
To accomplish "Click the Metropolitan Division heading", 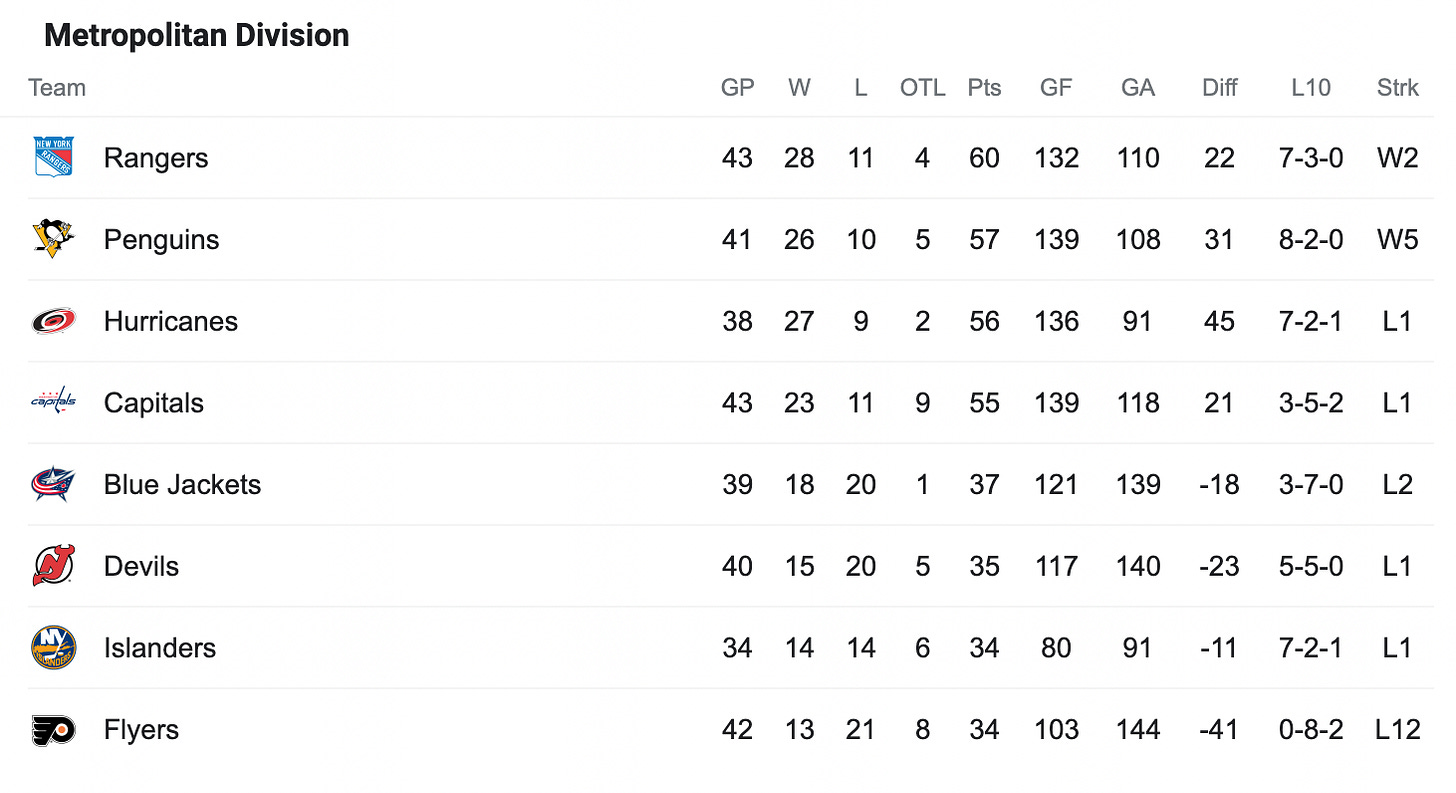I will [x=197, y=36].
